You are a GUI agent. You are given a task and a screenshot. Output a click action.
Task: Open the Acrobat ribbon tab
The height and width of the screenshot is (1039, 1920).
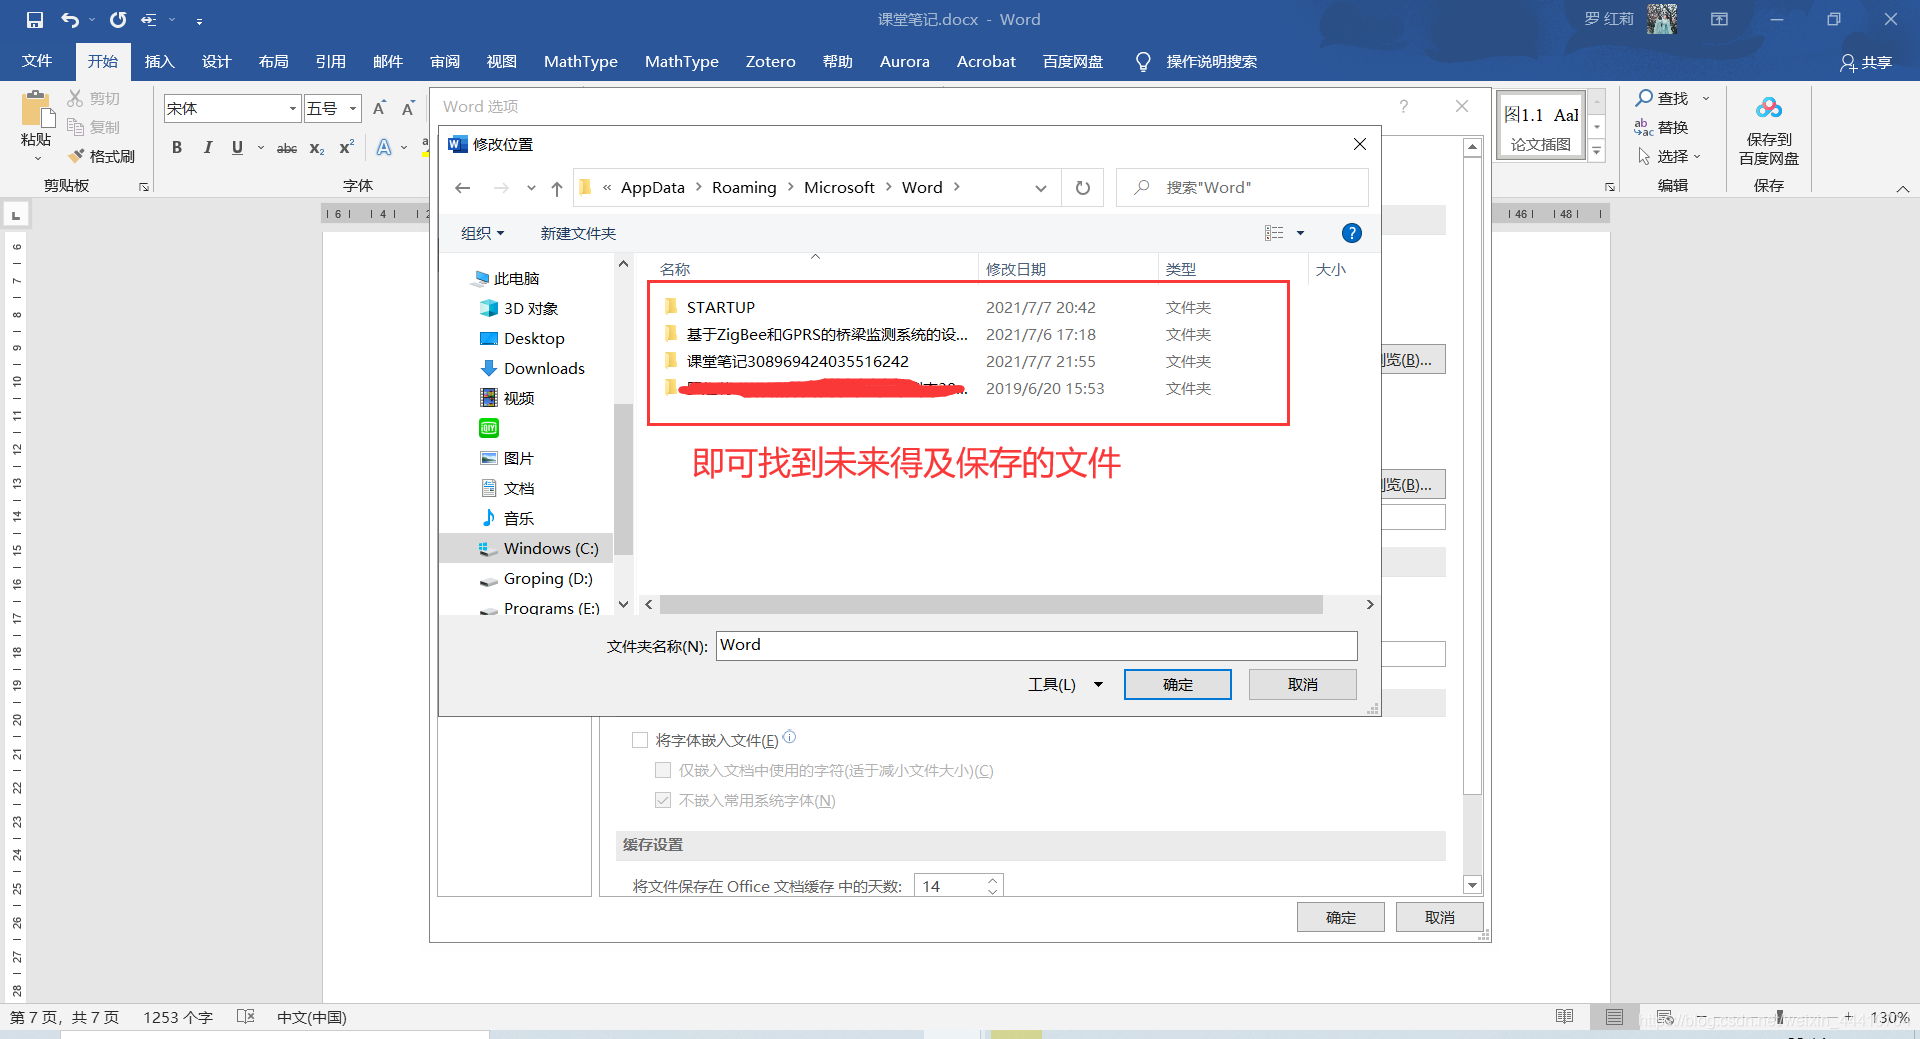coord(986,61)
